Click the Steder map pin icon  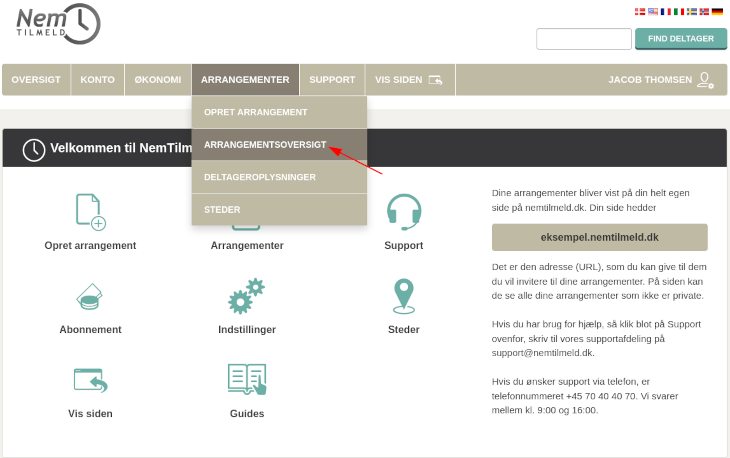404,296
